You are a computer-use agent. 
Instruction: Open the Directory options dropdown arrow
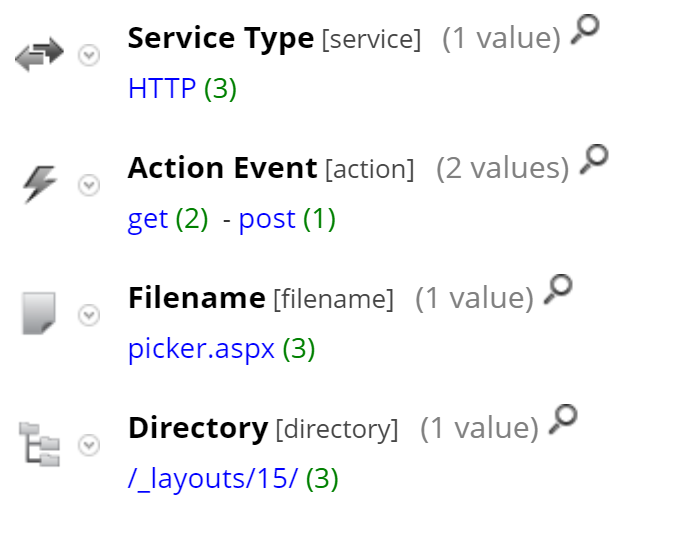pyautogui.click(x=89, y=444)
